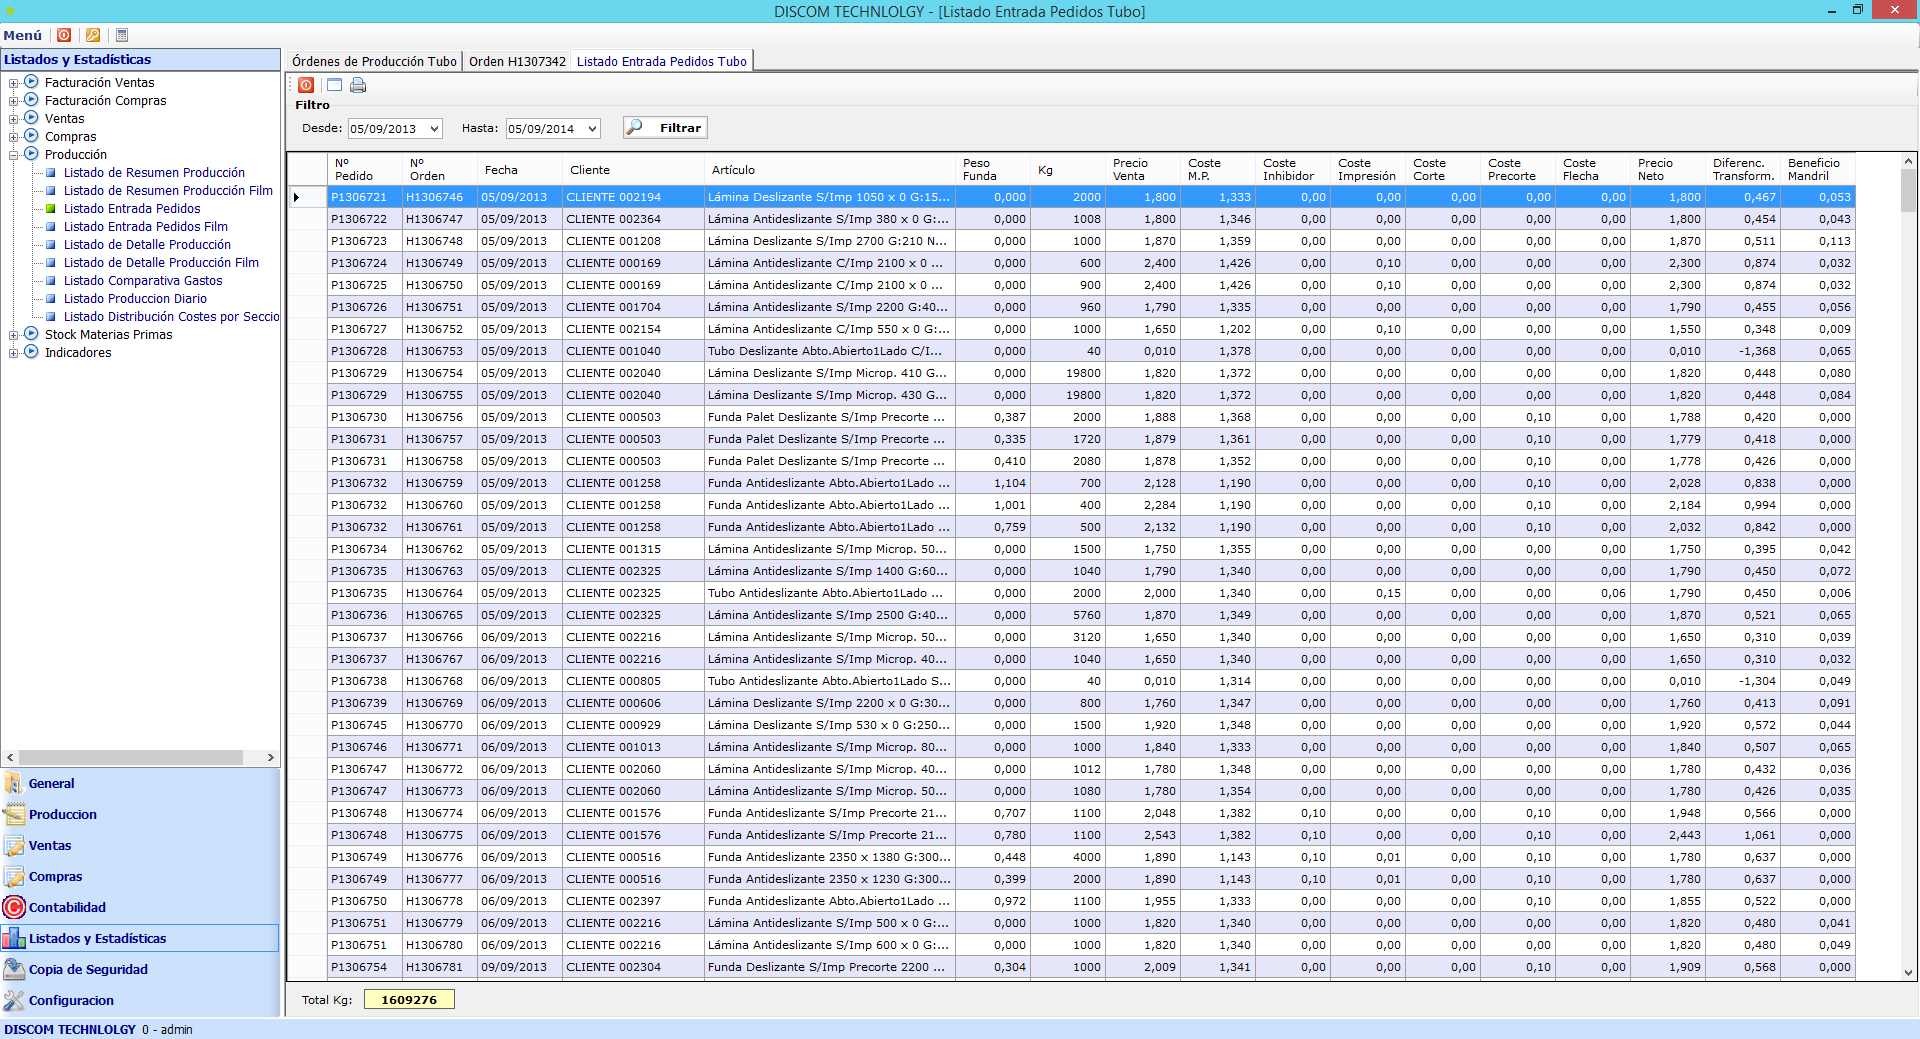
Task: Click the key icon in the main toolbar
Action: (93, 35)
